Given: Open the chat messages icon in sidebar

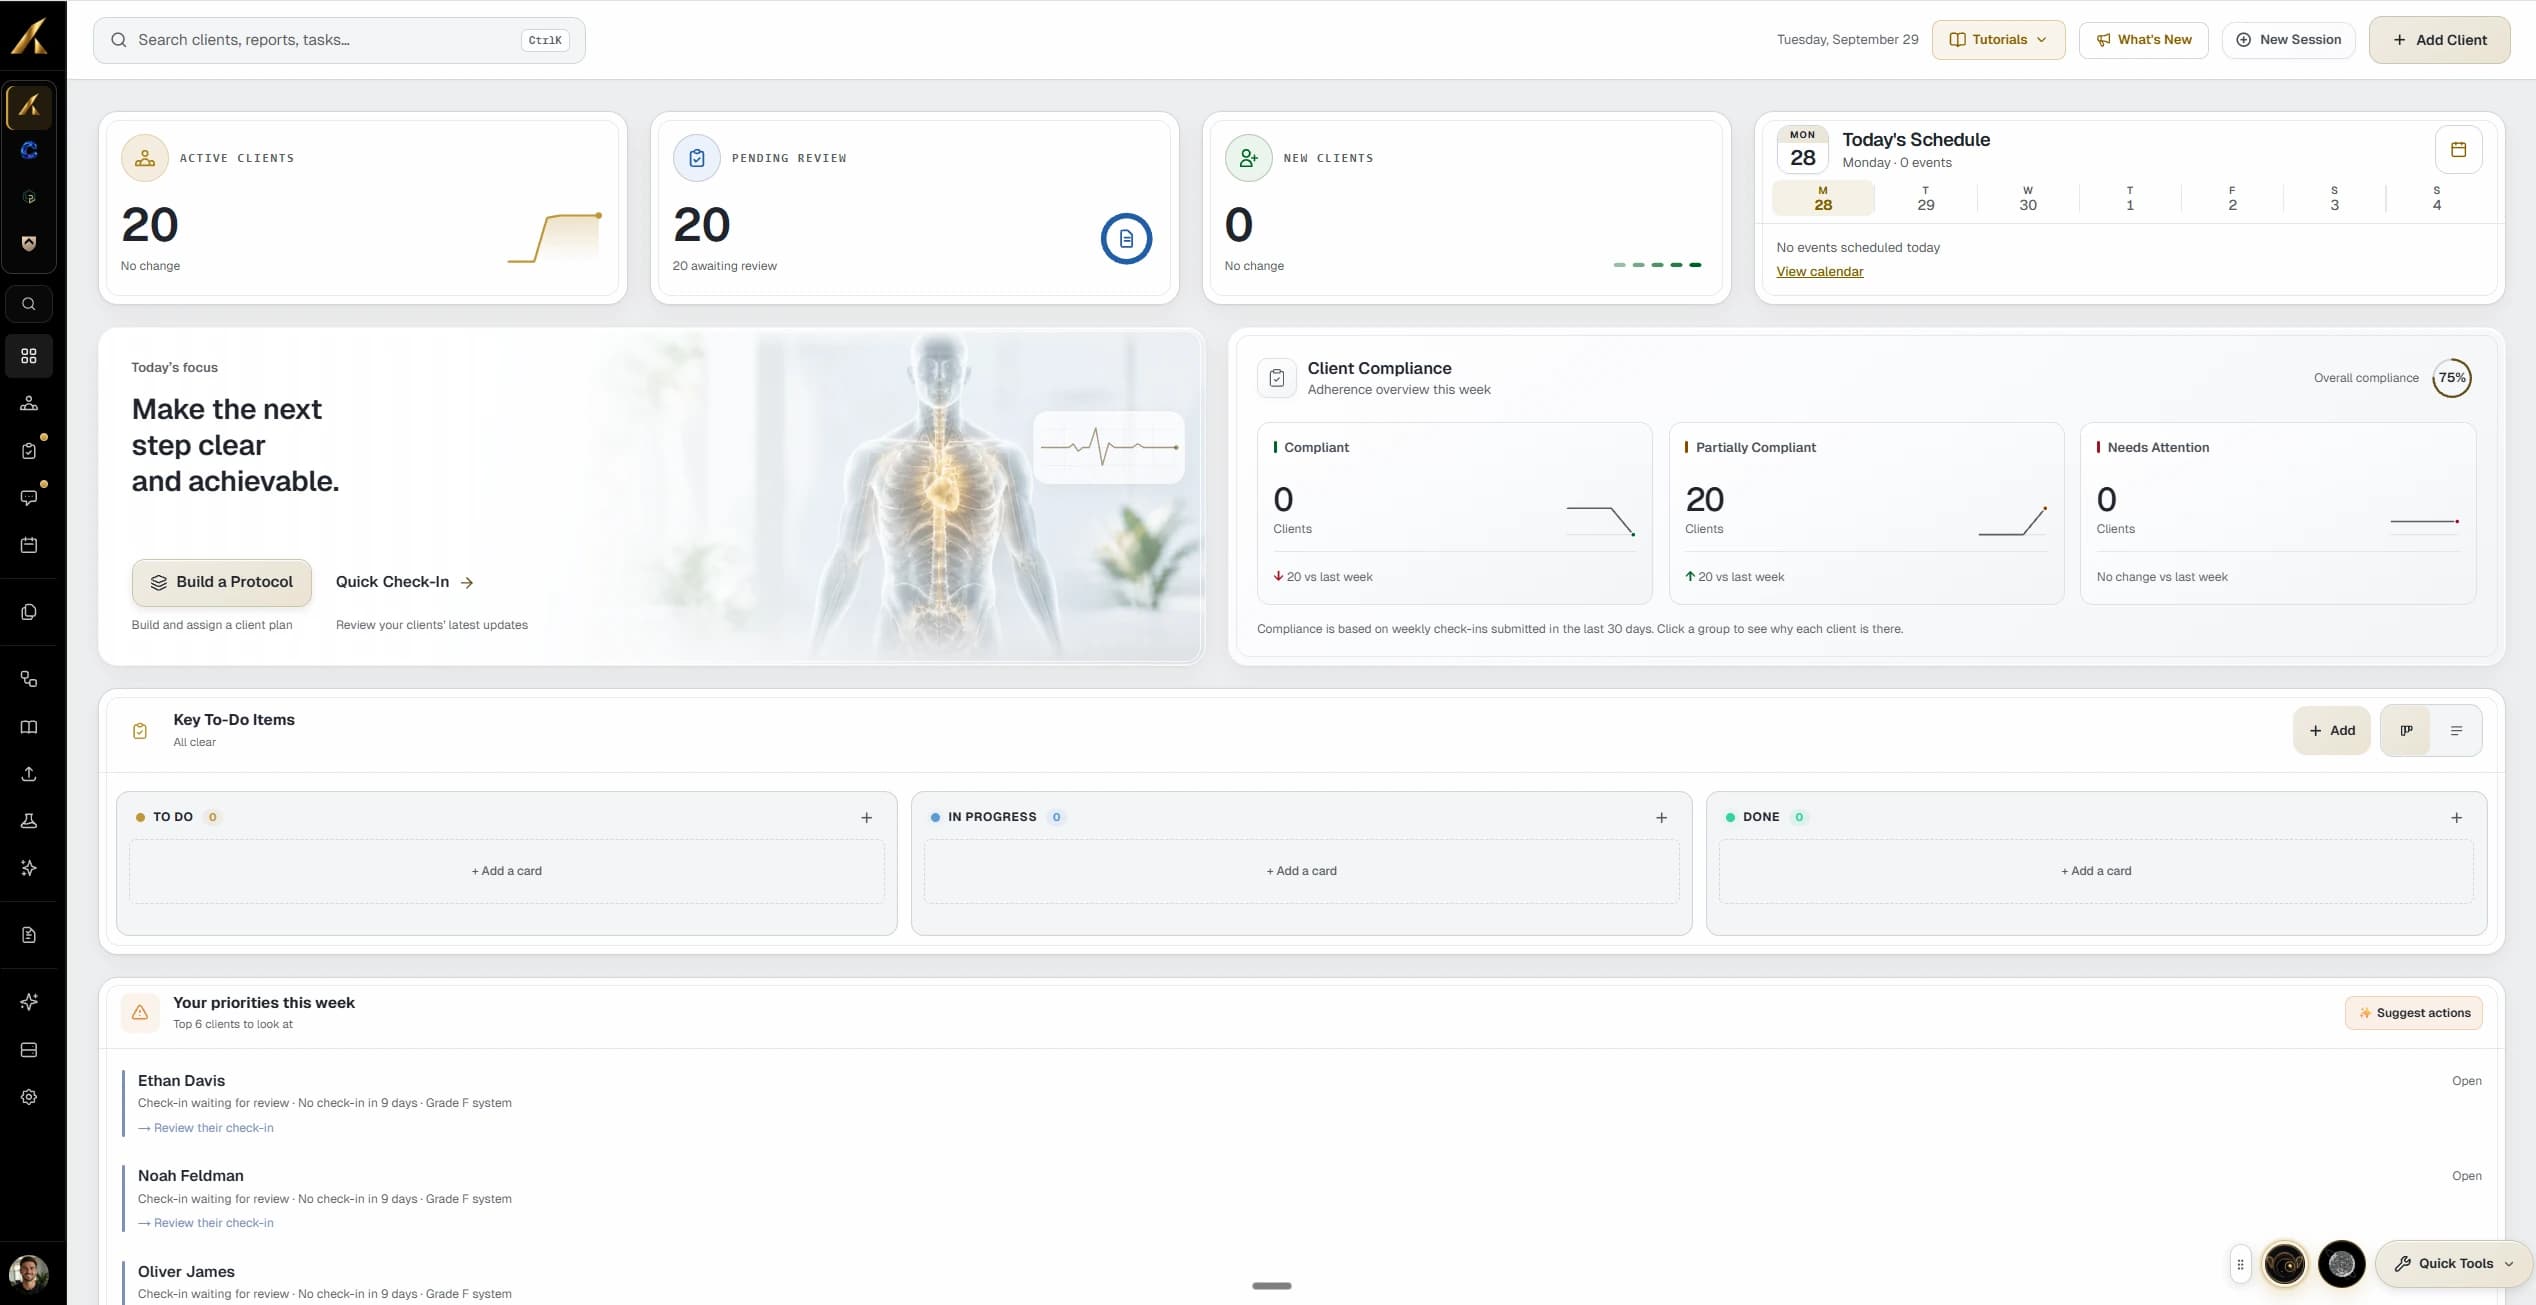Looking at the screenshot, I should pyautogui.click(x=29, y=498).
